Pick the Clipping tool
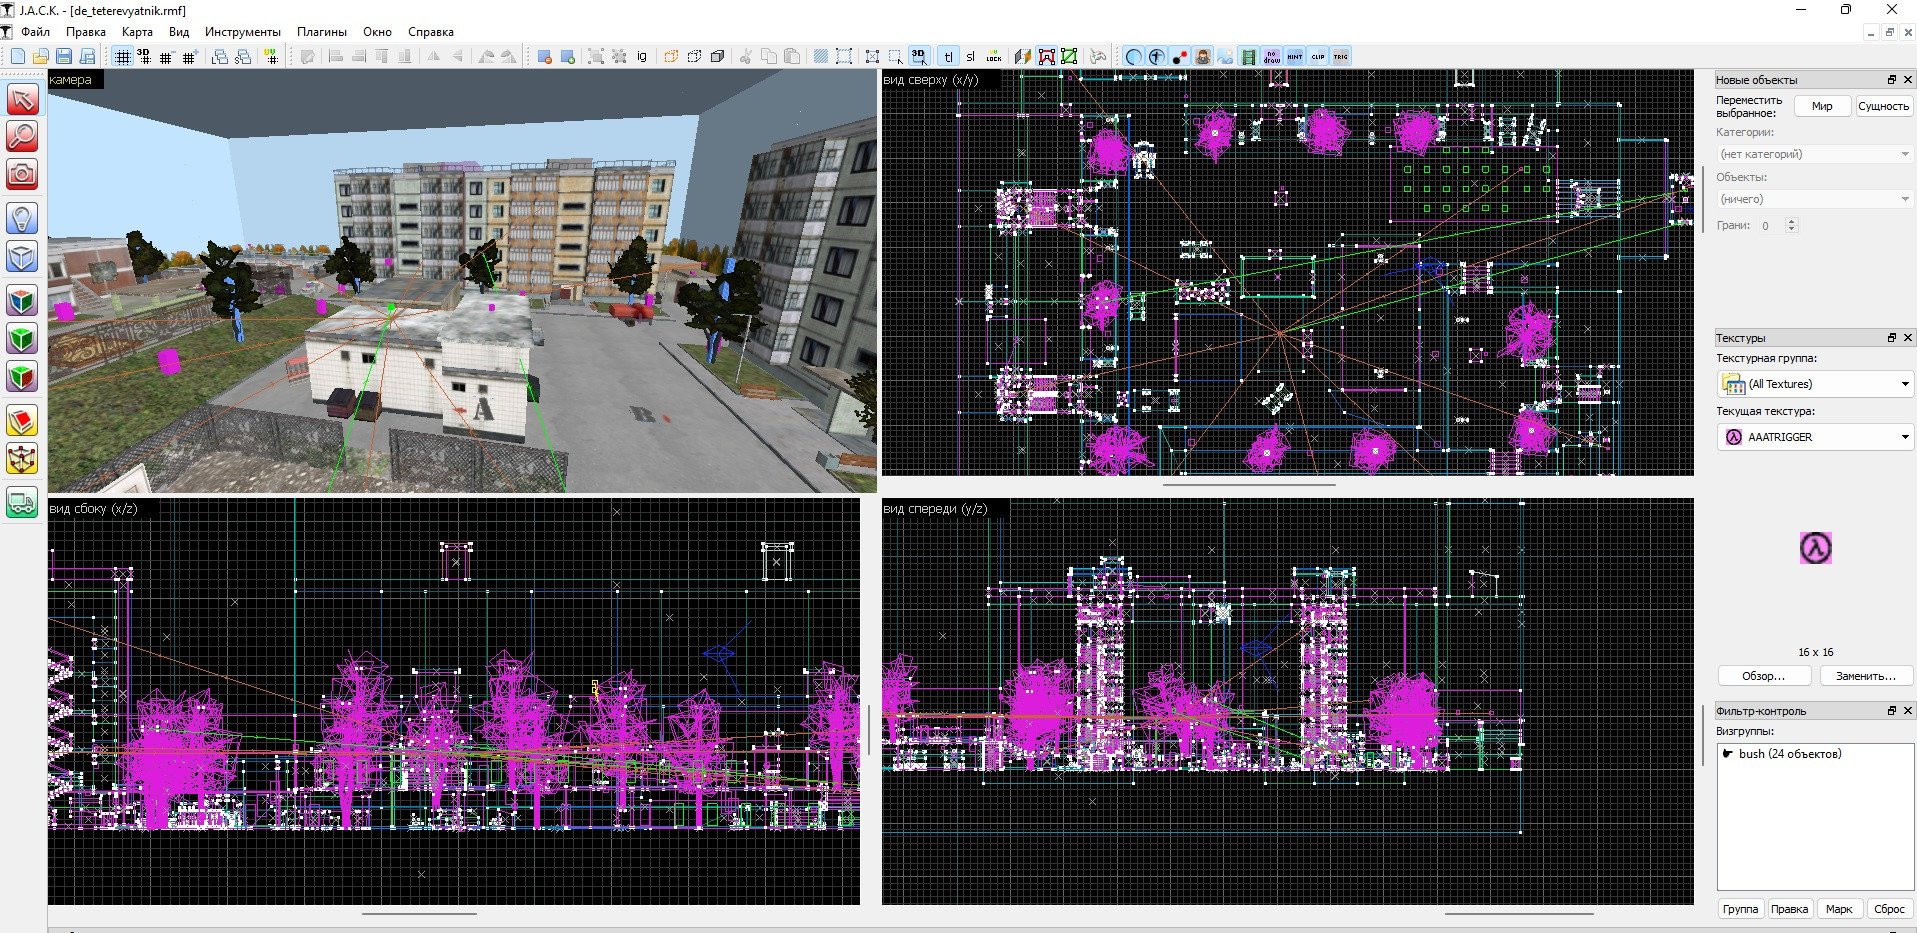This screenshot has height=933, width=1917. pyautogui.click(x=22, y=421)
